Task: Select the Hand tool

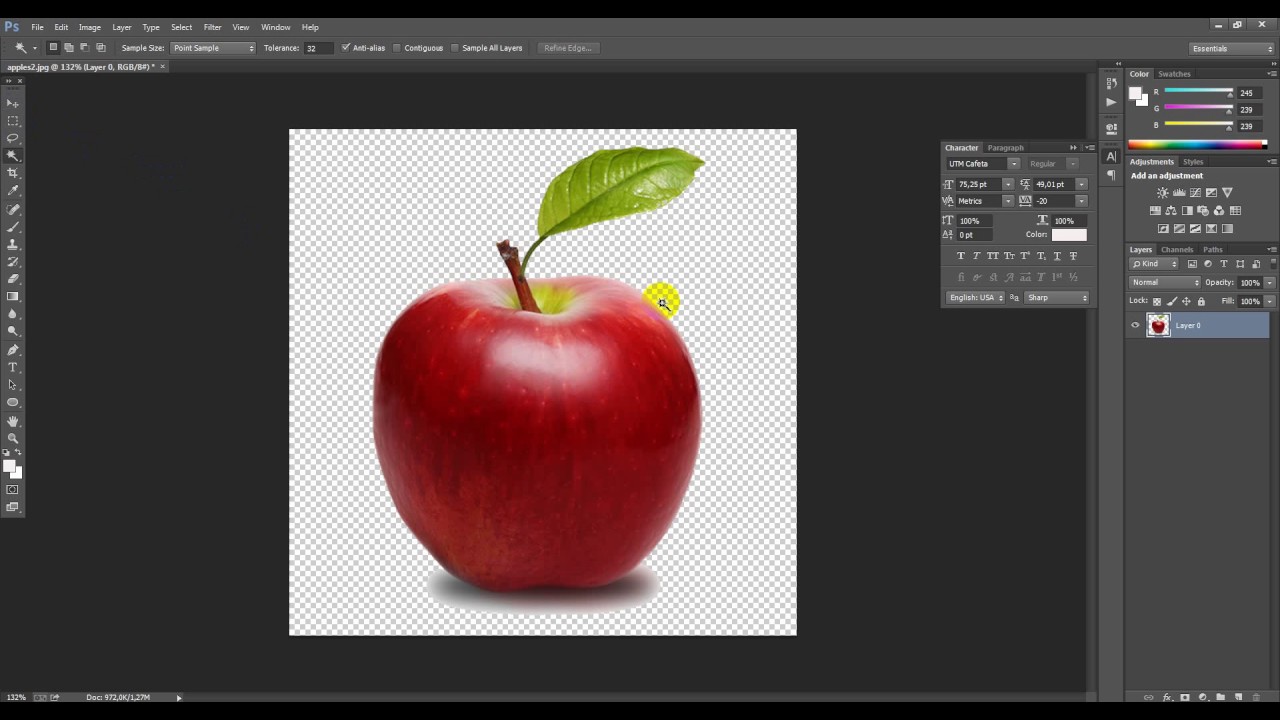Action: point(13,421)
